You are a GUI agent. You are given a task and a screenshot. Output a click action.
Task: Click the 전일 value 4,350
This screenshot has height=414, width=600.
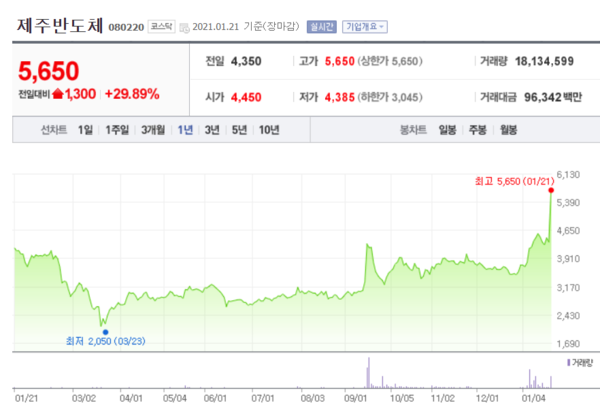click(x=246, y=61)
